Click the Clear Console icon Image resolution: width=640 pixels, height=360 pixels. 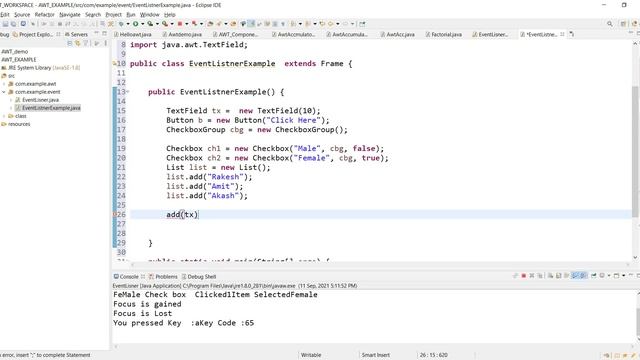click(550, 276)
